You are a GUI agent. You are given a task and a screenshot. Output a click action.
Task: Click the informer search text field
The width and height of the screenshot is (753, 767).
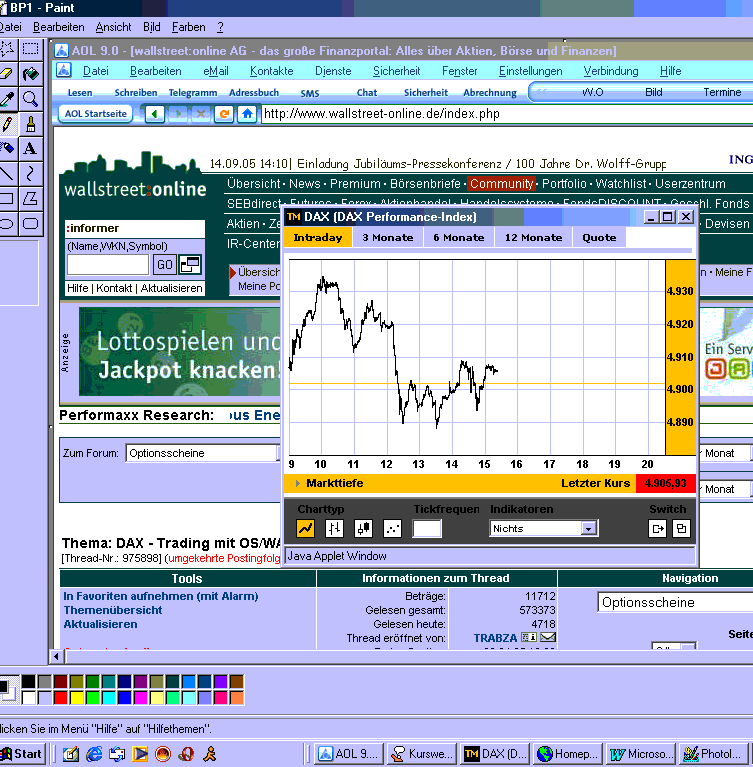click(x=108, y=265)
